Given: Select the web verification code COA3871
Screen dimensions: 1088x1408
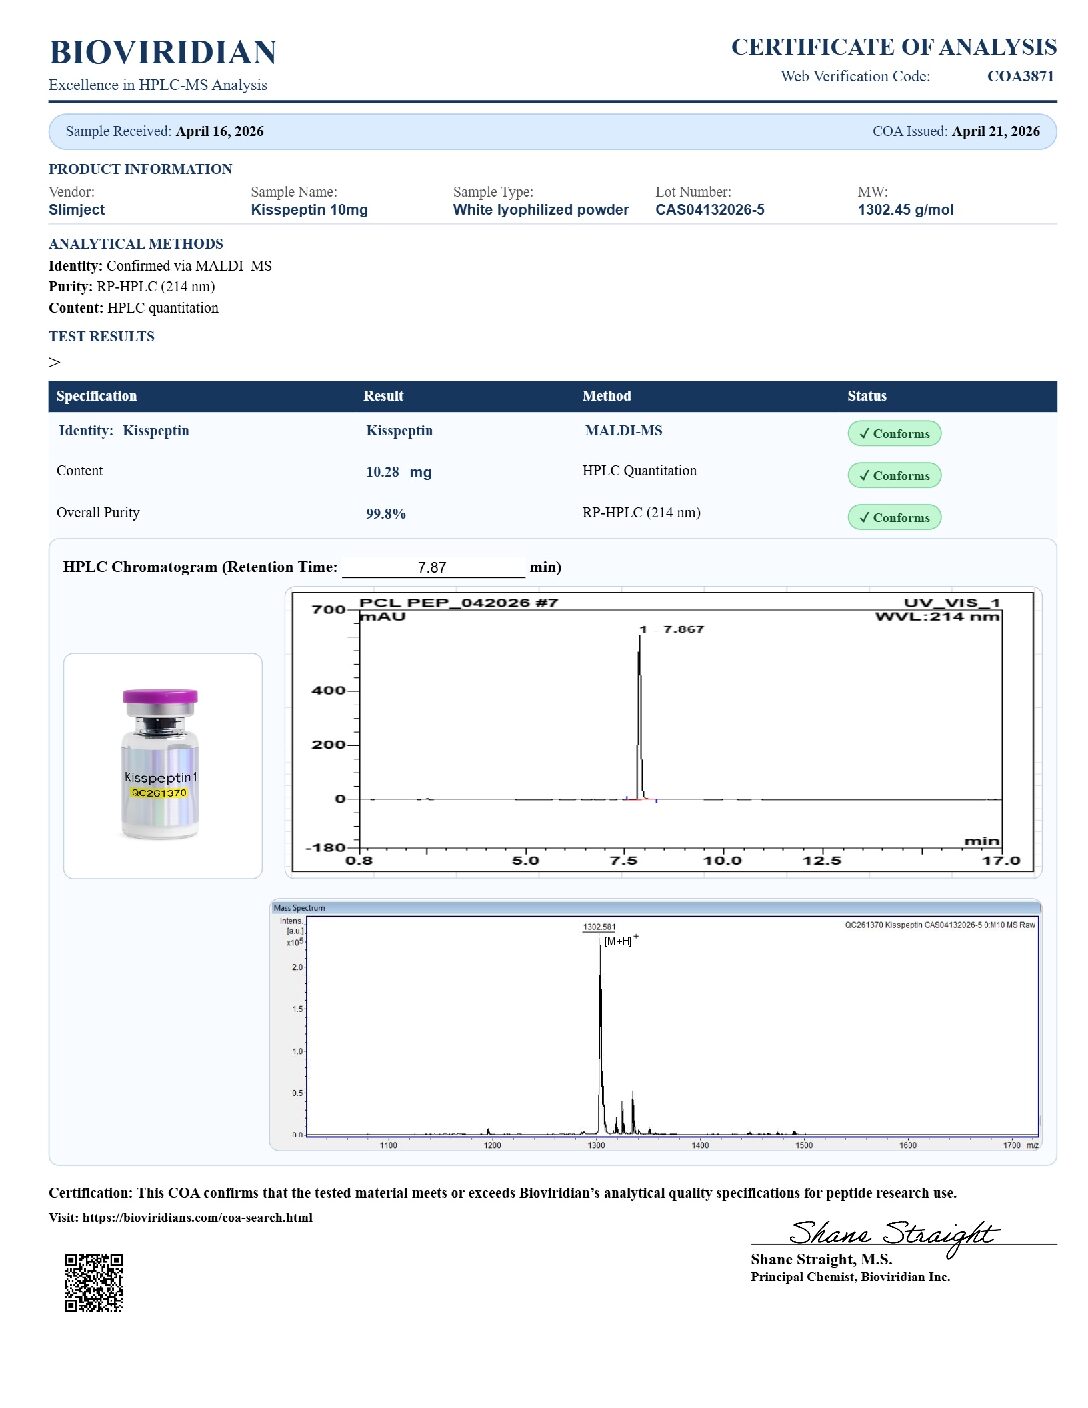Looking at the screenshot, I should pyautogui.click(x=1020, y=76).
